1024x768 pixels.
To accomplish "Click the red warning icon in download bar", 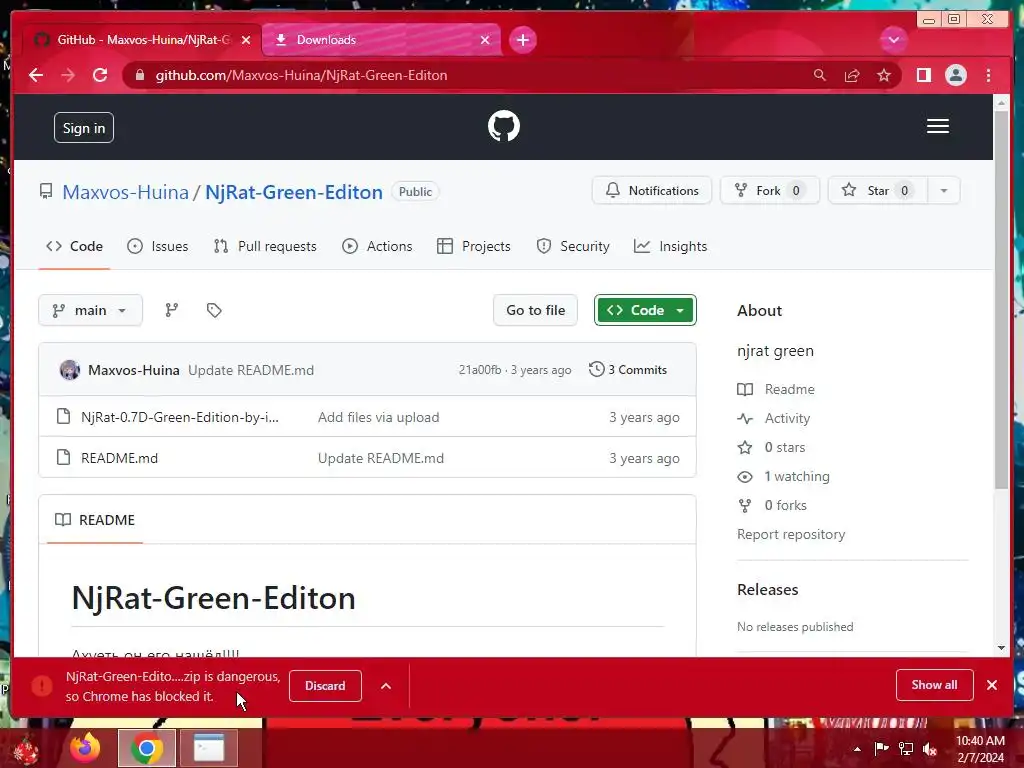I will click(x=42, y=686).
